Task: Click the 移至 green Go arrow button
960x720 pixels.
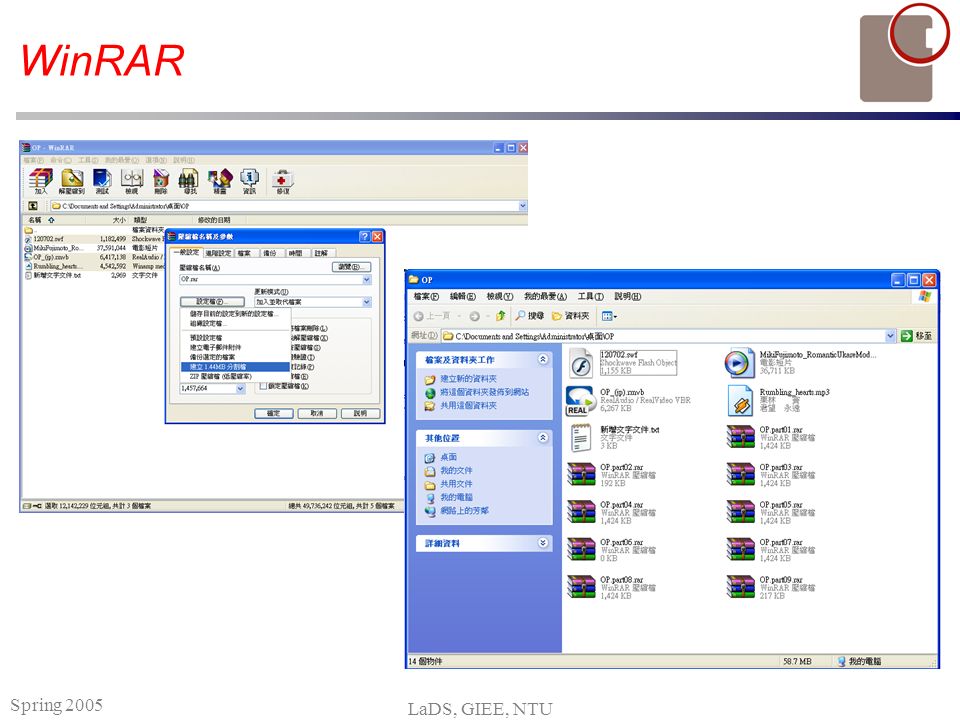Action: [x=907, y=336]
